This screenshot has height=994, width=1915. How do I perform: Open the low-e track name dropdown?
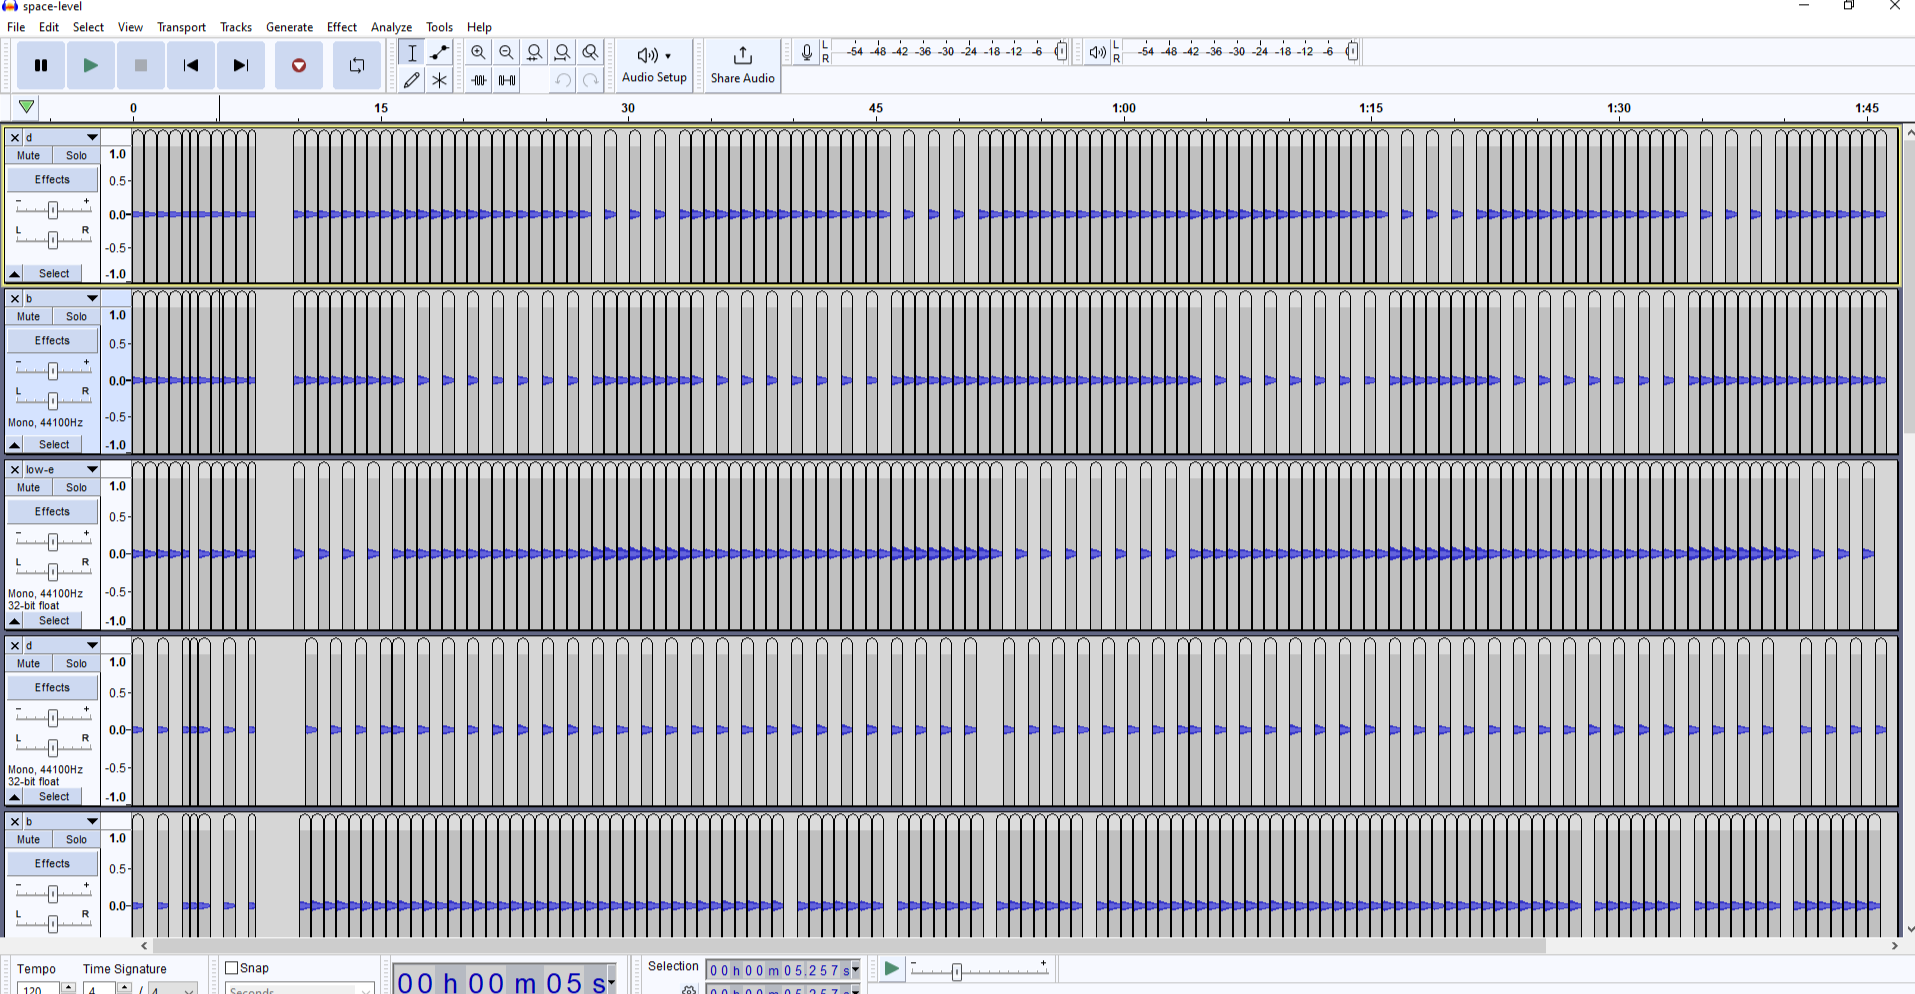tap(92, 469)
